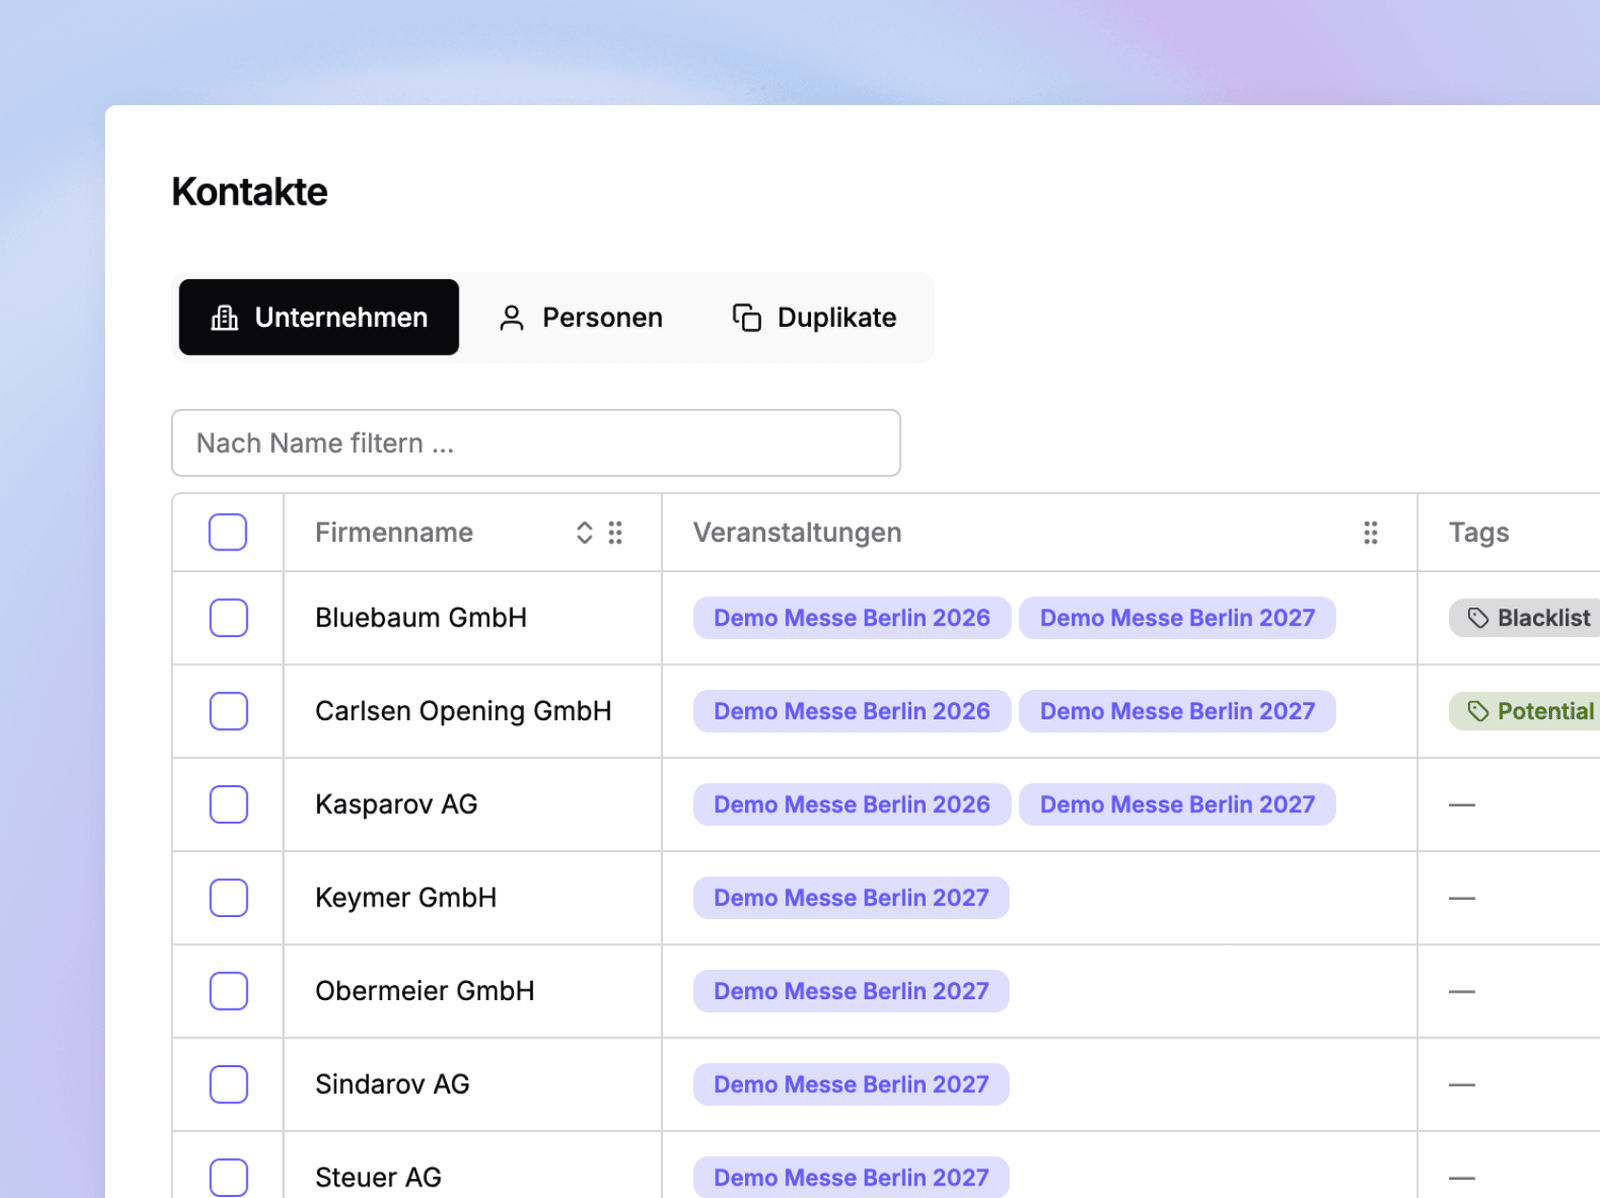The width and height of the screenshot is (1600, 1198).
Task: Click the building icon in Unternehmen tab
Action: pos(225,318)
